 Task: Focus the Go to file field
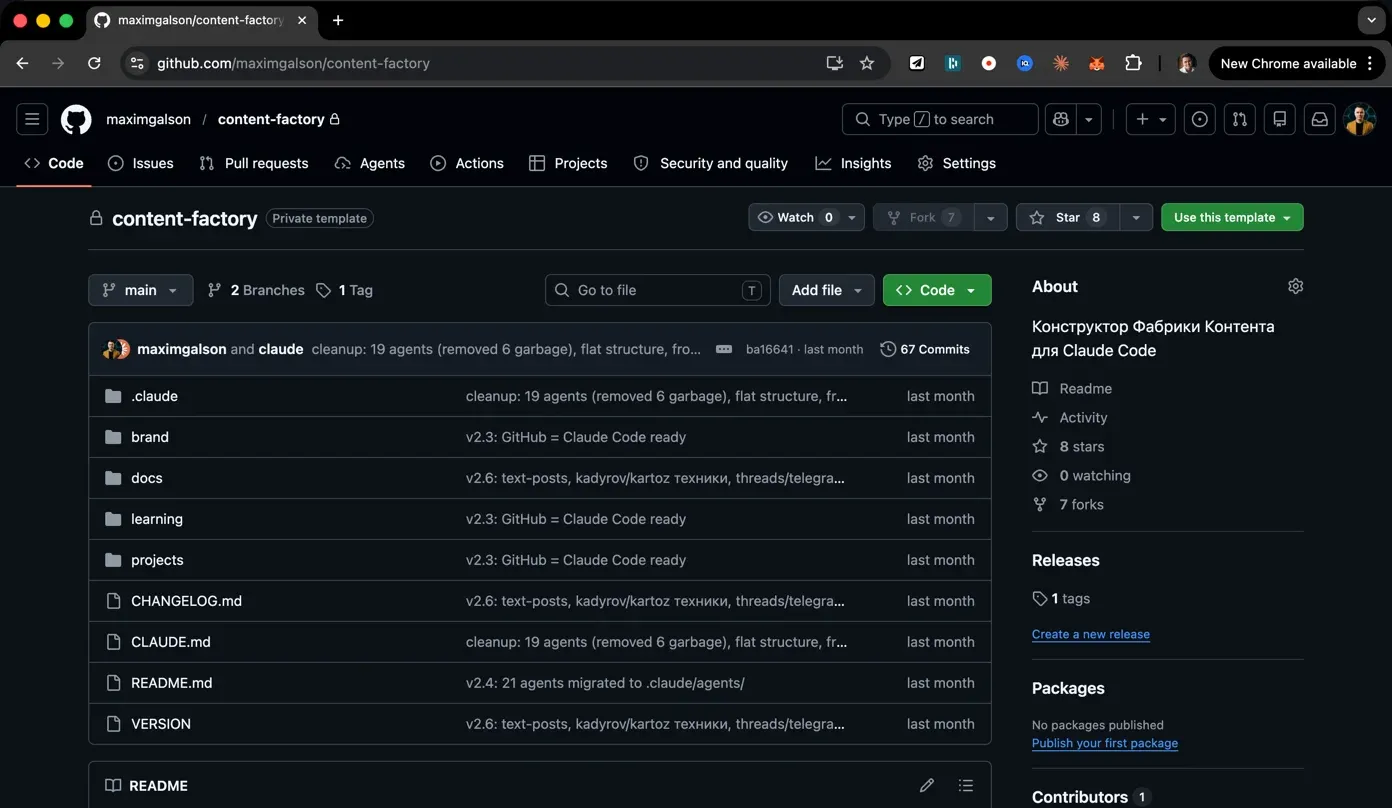657,290
